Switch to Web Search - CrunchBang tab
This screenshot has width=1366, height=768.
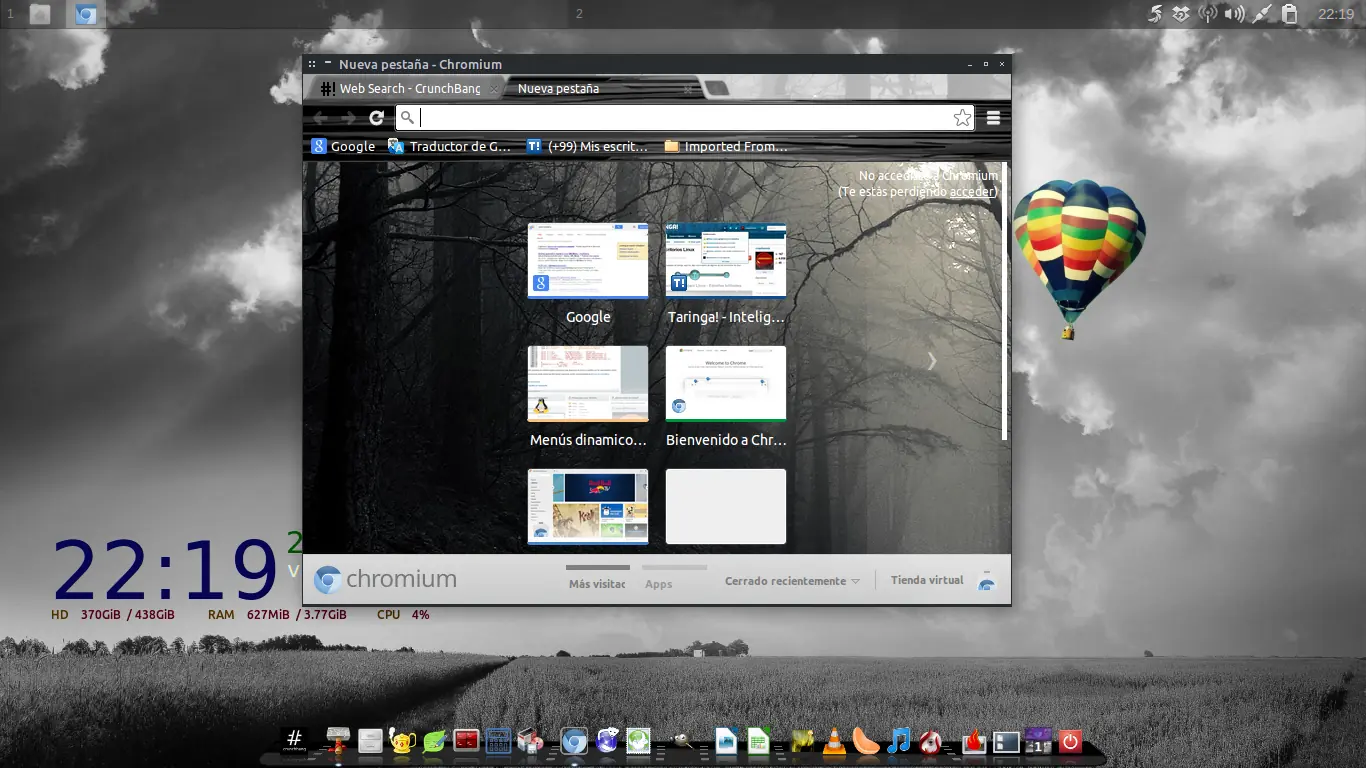coord(409,89)
